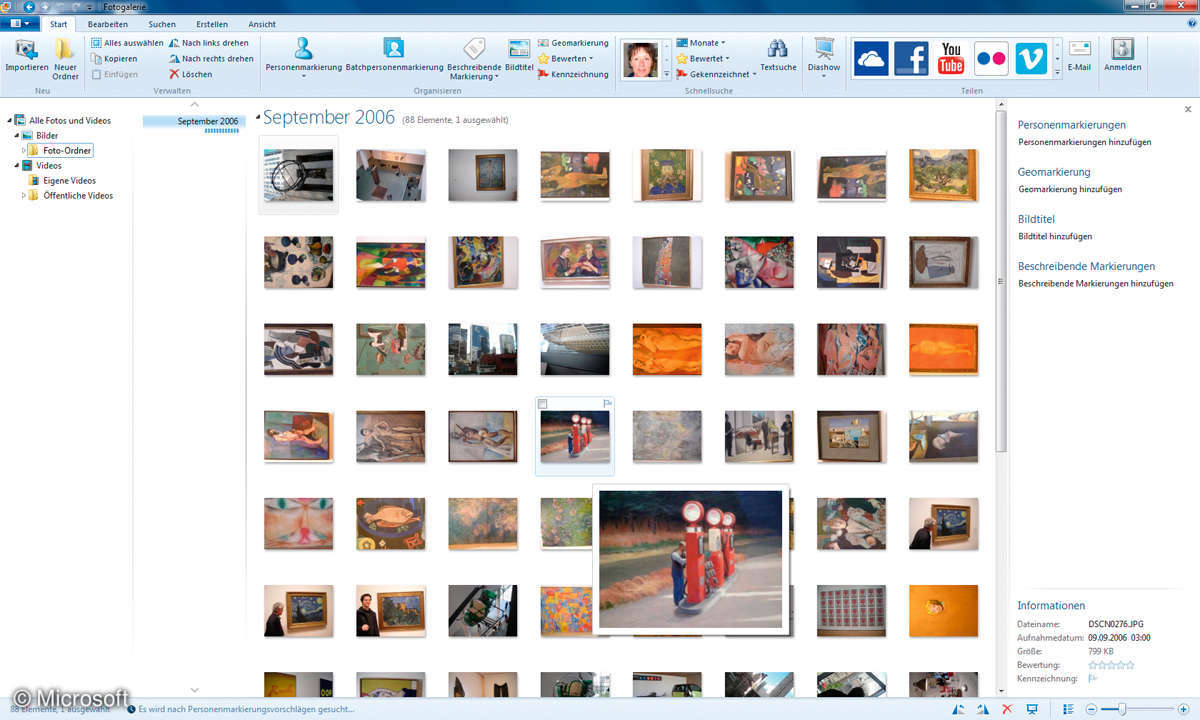Click Geomarkierung in the Organisieren group

coord(573,43)
